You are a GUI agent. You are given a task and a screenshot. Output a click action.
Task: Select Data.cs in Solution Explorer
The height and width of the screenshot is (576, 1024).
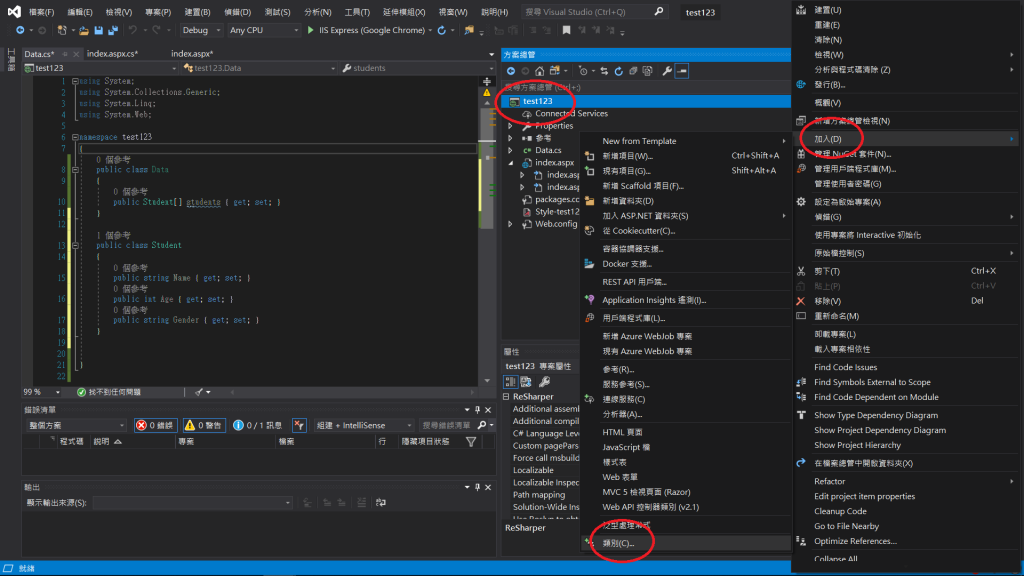548,150
